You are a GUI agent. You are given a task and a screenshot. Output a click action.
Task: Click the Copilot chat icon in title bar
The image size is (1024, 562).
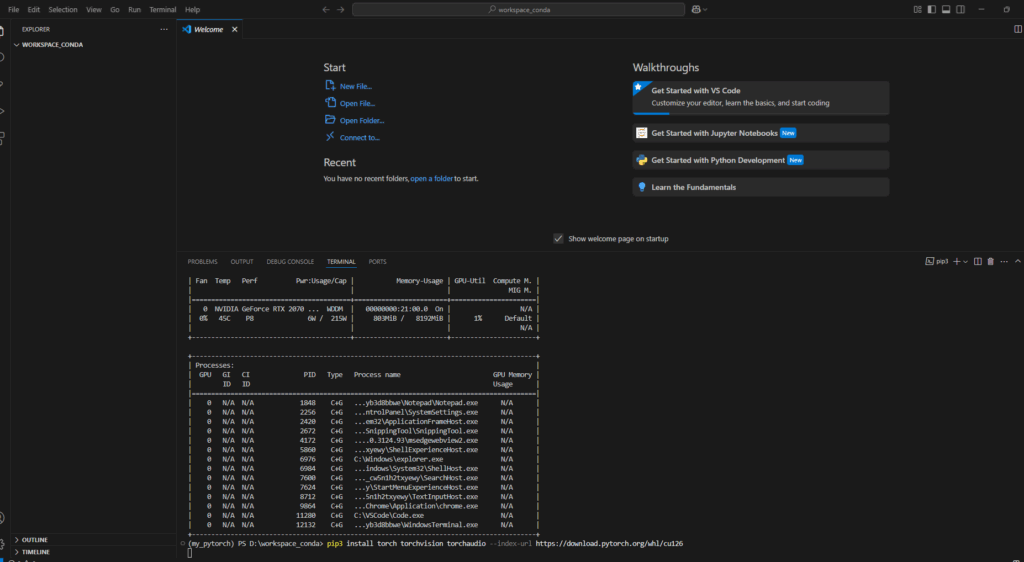click(x=696, y=9)
